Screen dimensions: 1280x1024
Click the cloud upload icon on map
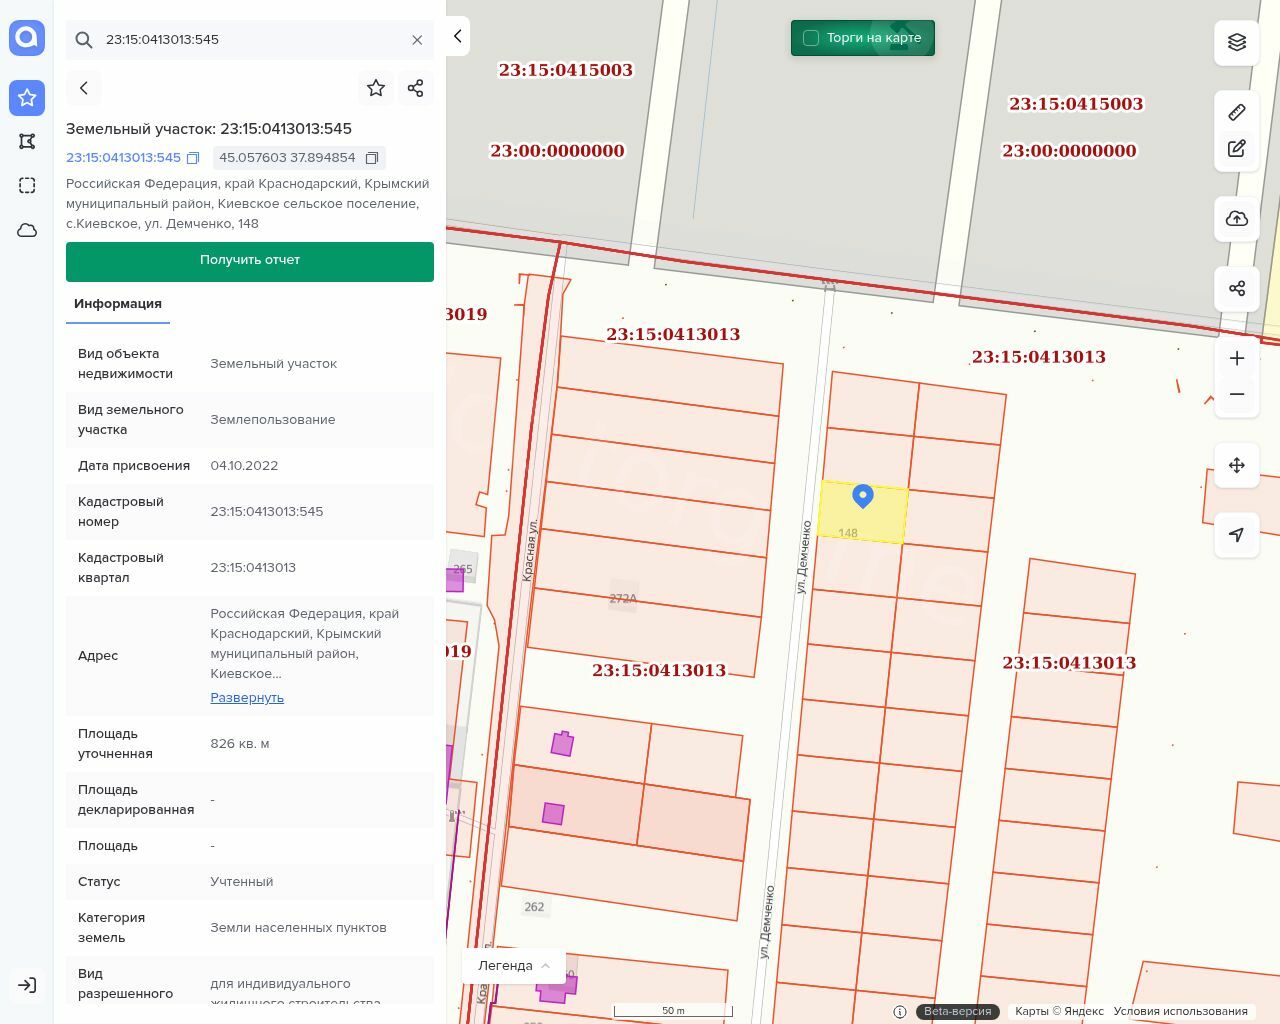click(x=1237, y=219)
